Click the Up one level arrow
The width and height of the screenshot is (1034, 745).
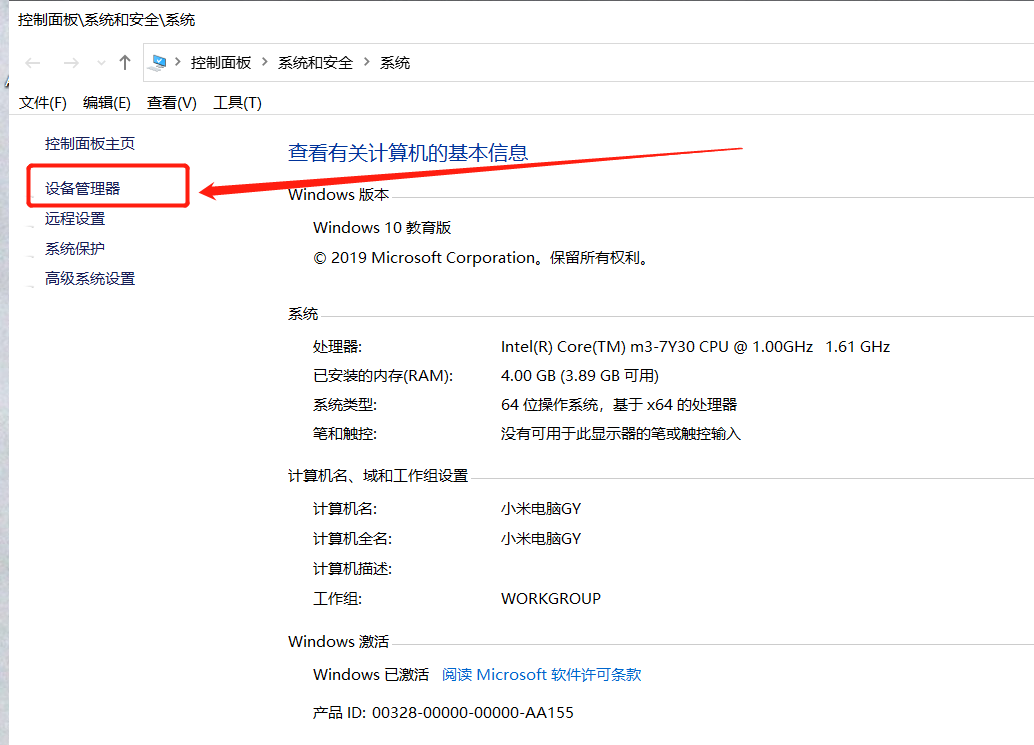point(124,61)
